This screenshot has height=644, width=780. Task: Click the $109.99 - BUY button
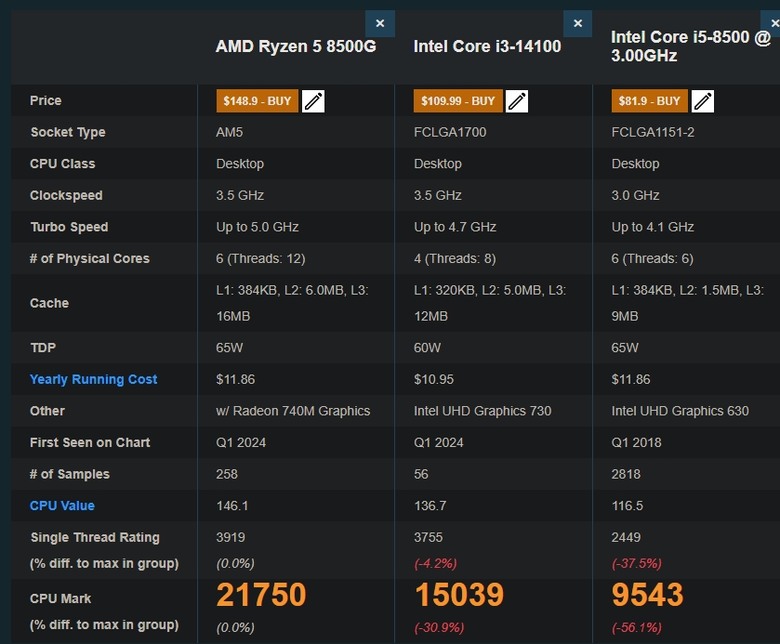tap(458, 101)
